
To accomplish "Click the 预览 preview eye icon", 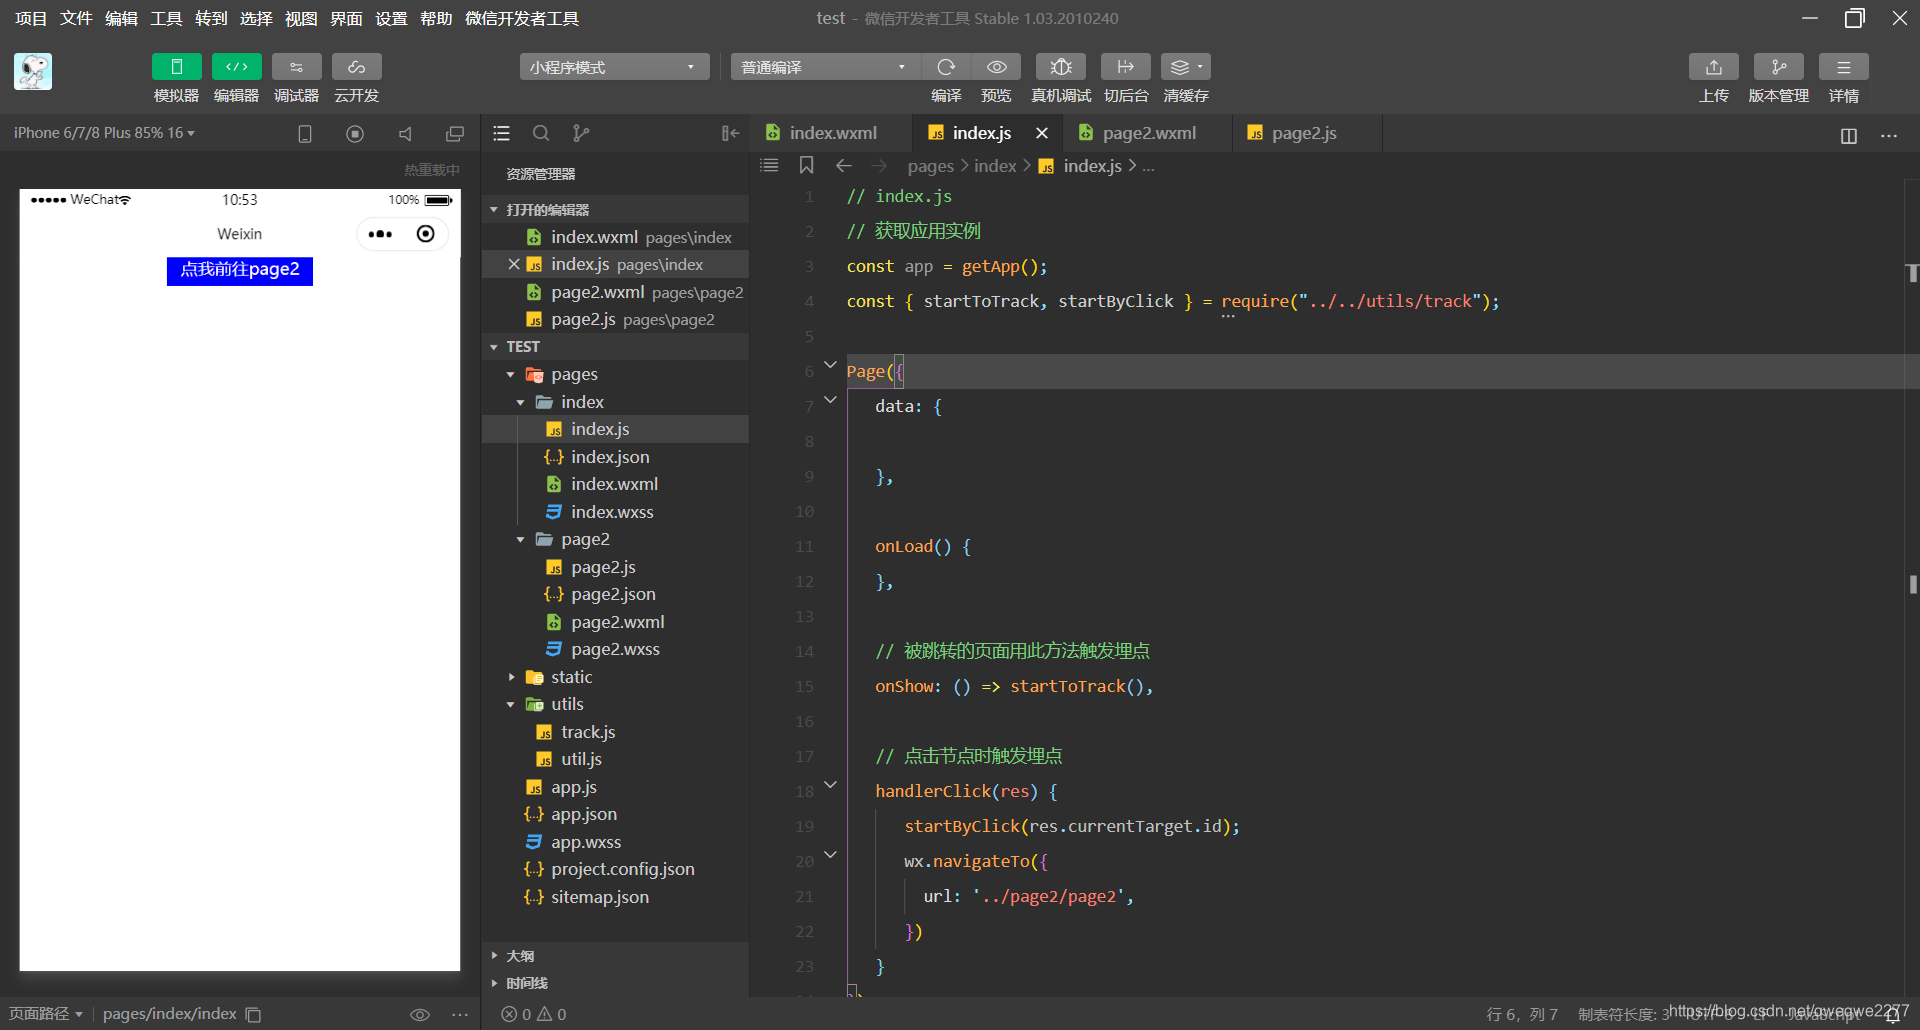I will 996,67.
